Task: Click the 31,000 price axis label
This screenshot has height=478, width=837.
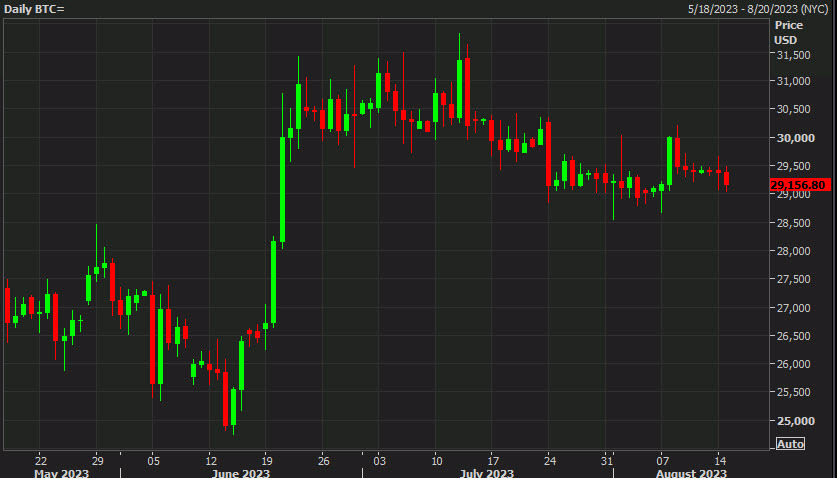Action: pyautogui.click(x=793, y=81)
